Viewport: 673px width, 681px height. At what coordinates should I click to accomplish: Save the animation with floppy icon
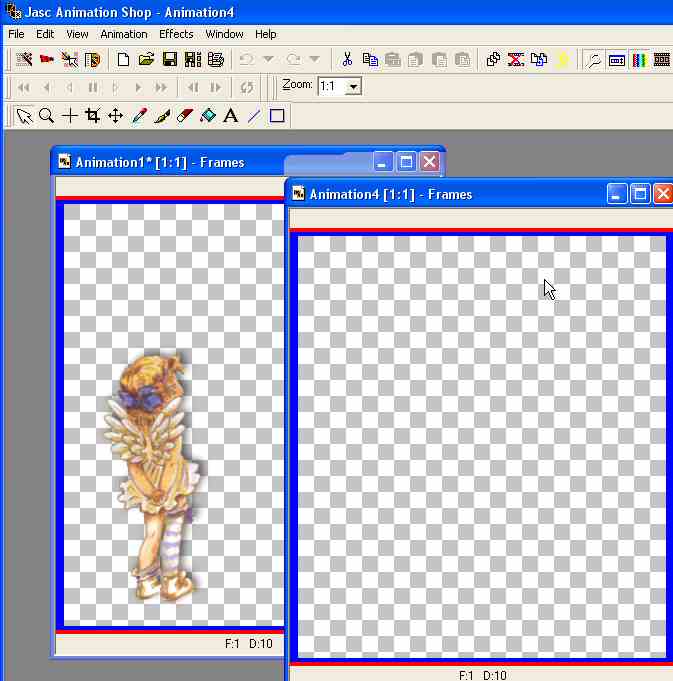(x=170, y=59)
